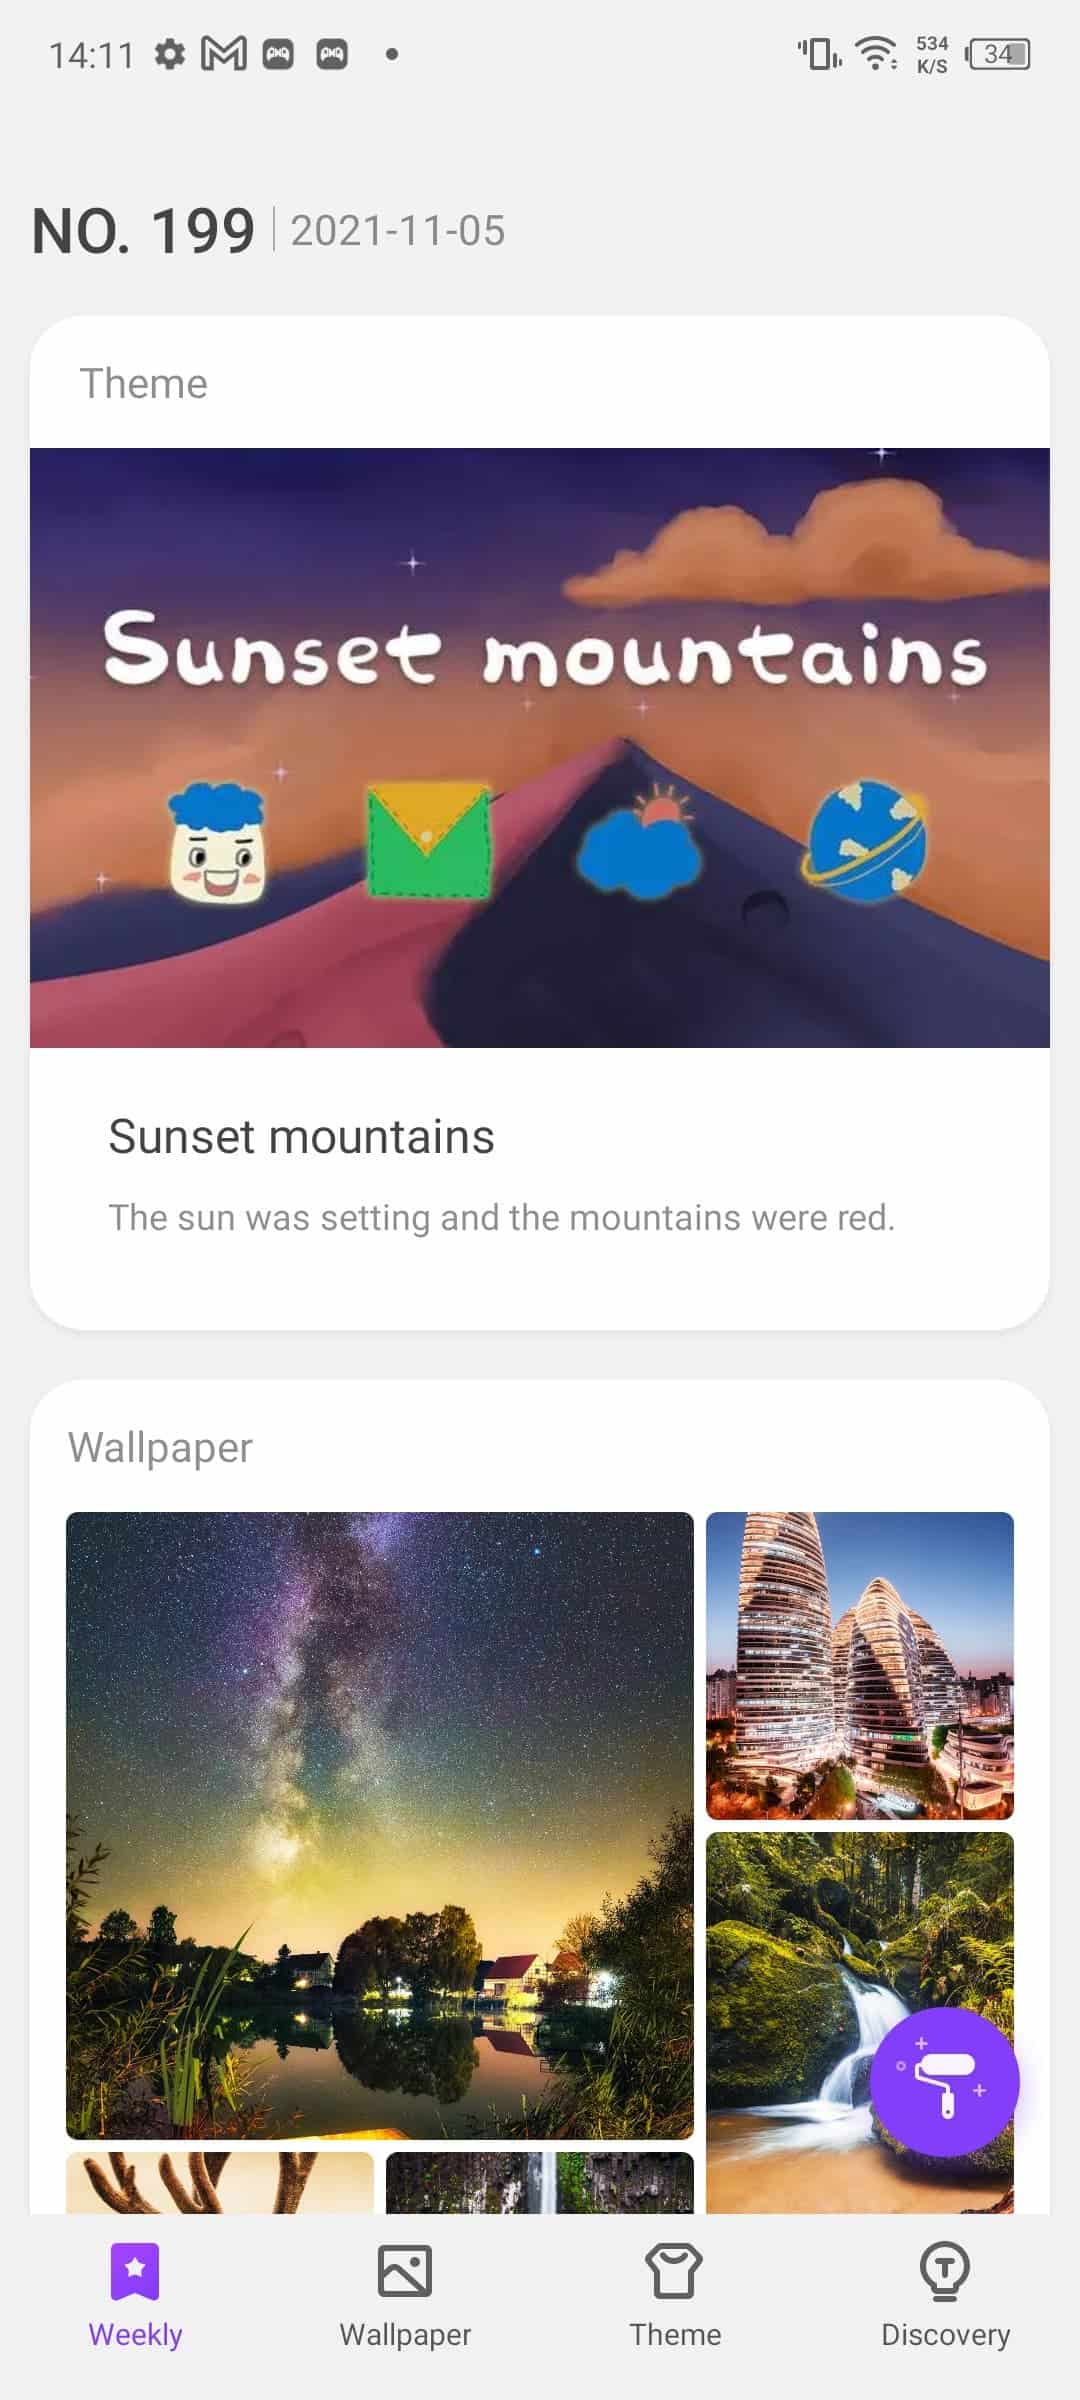Open the Weekly tab
1080x2400 pixels.
pos(135,2295)
